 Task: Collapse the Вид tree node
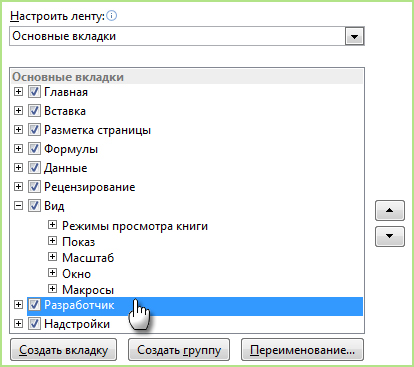point(18,206)
